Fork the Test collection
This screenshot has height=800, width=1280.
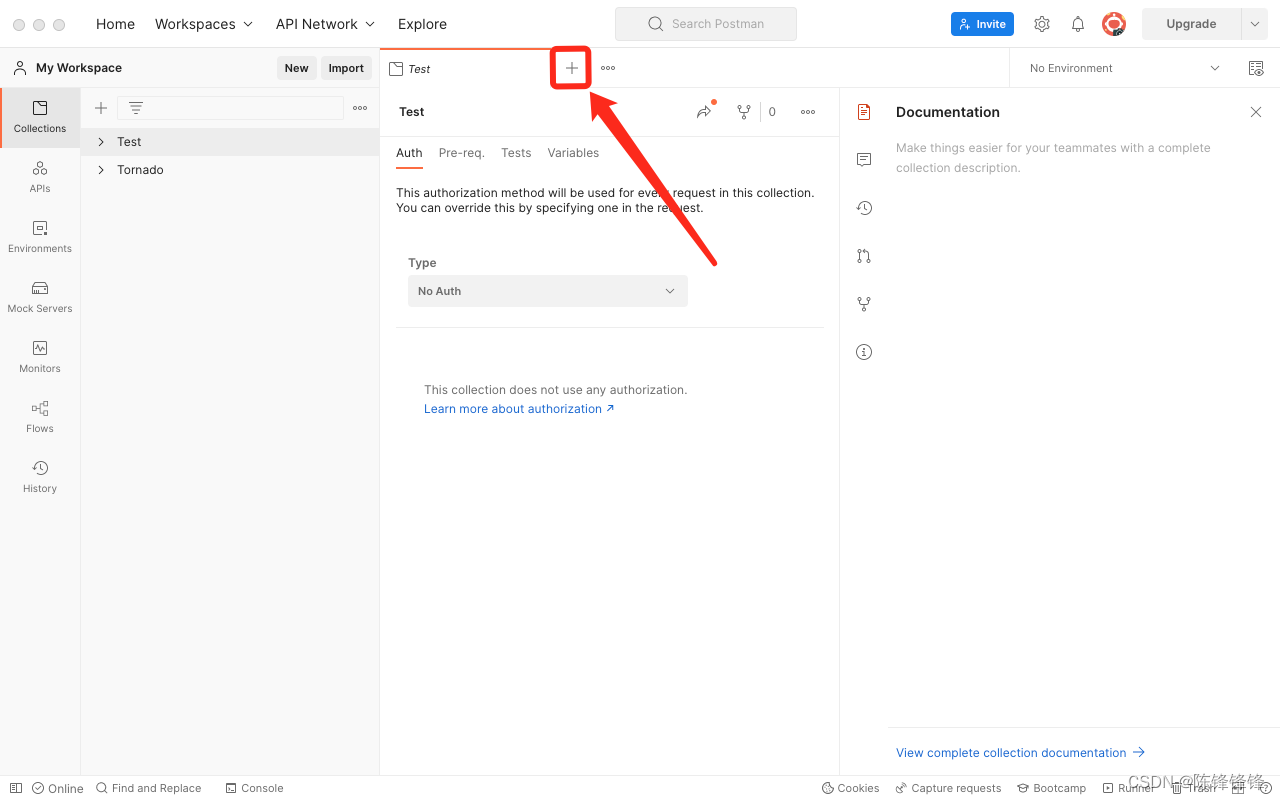[743, 112]
